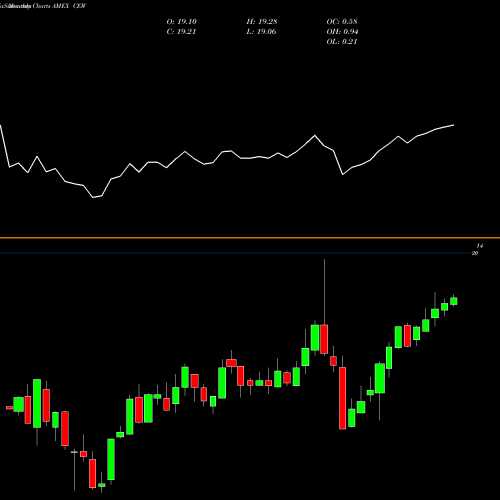
Task: Click the axis label 20
Action: pyautogui.click(x=475, y=253)
